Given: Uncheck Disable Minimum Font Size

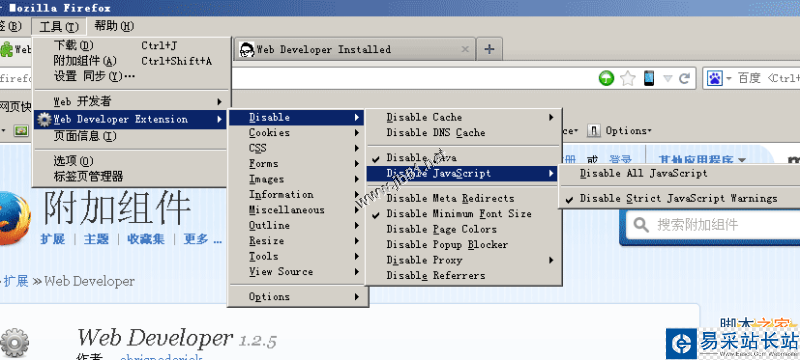Looking at the screenshot, I should click(463, 214).
